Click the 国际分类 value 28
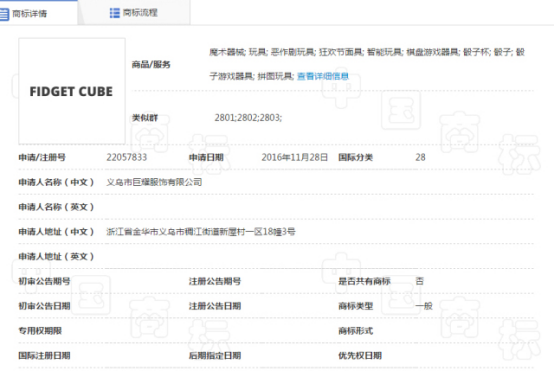 [420, 157]
